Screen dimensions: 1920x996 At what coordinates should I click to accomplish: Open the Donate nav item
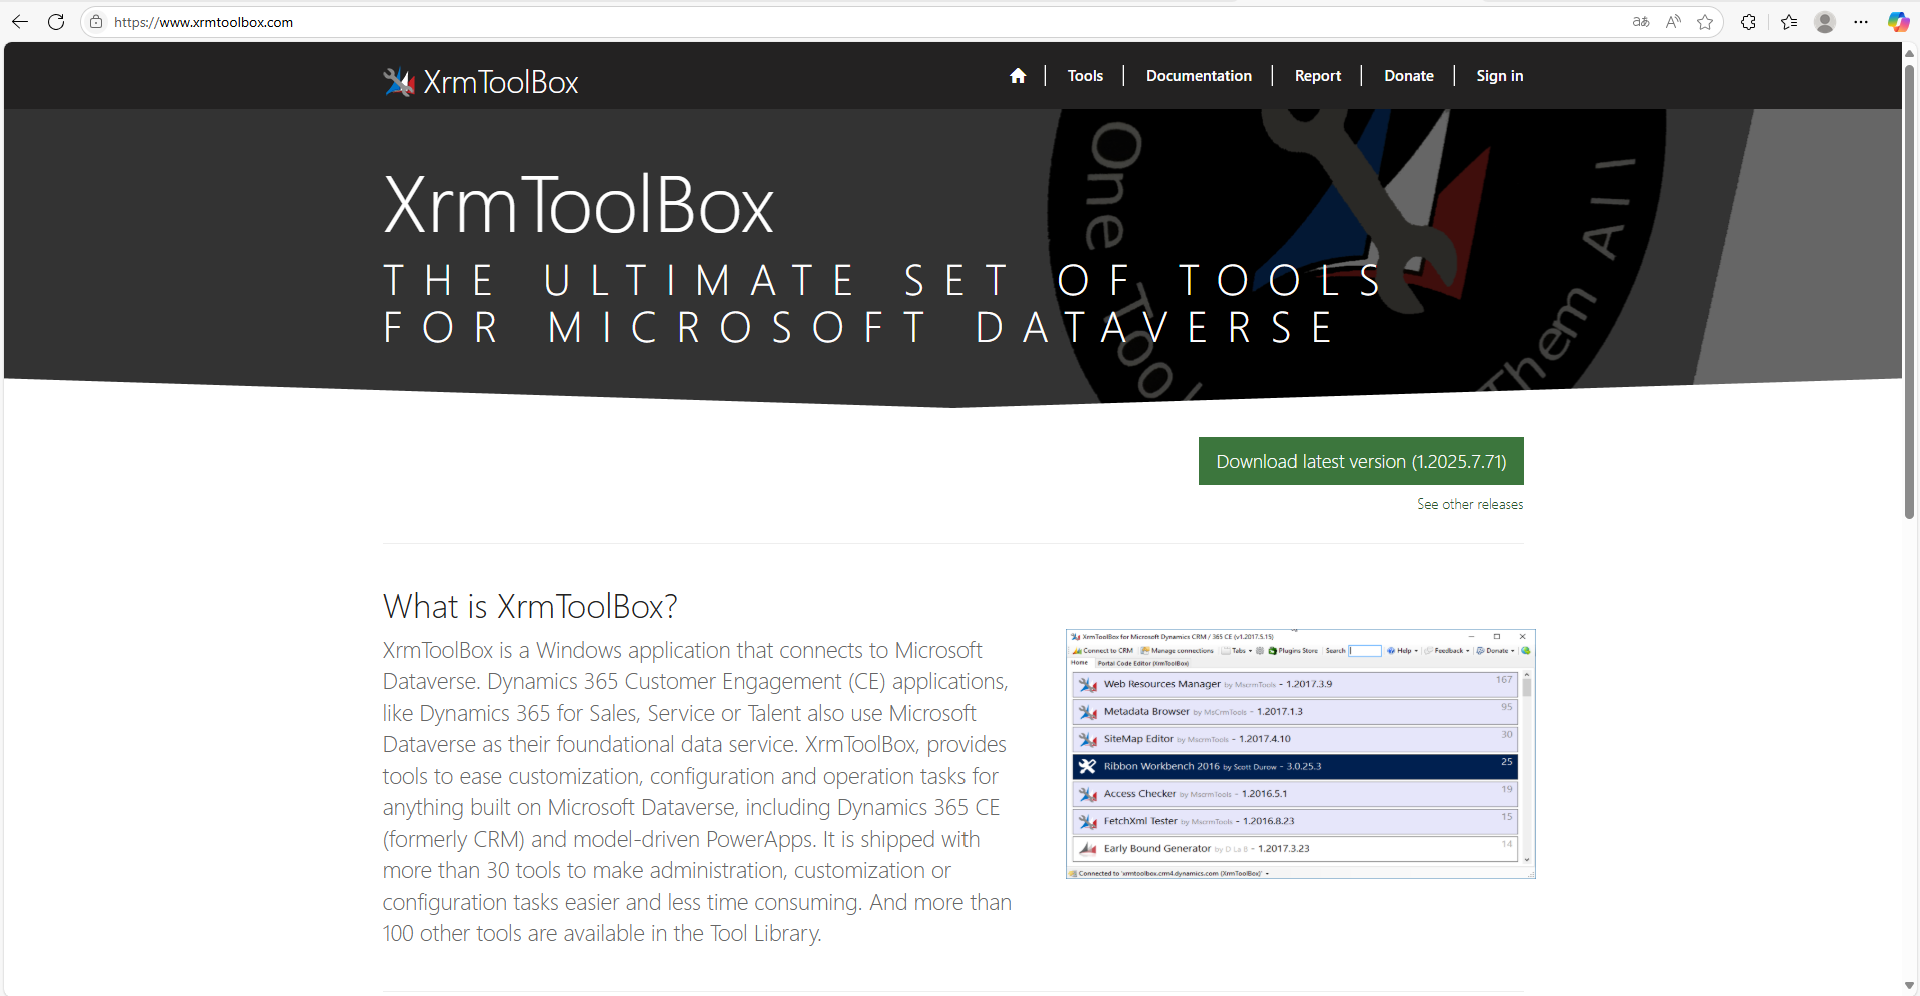[1408, 76]
